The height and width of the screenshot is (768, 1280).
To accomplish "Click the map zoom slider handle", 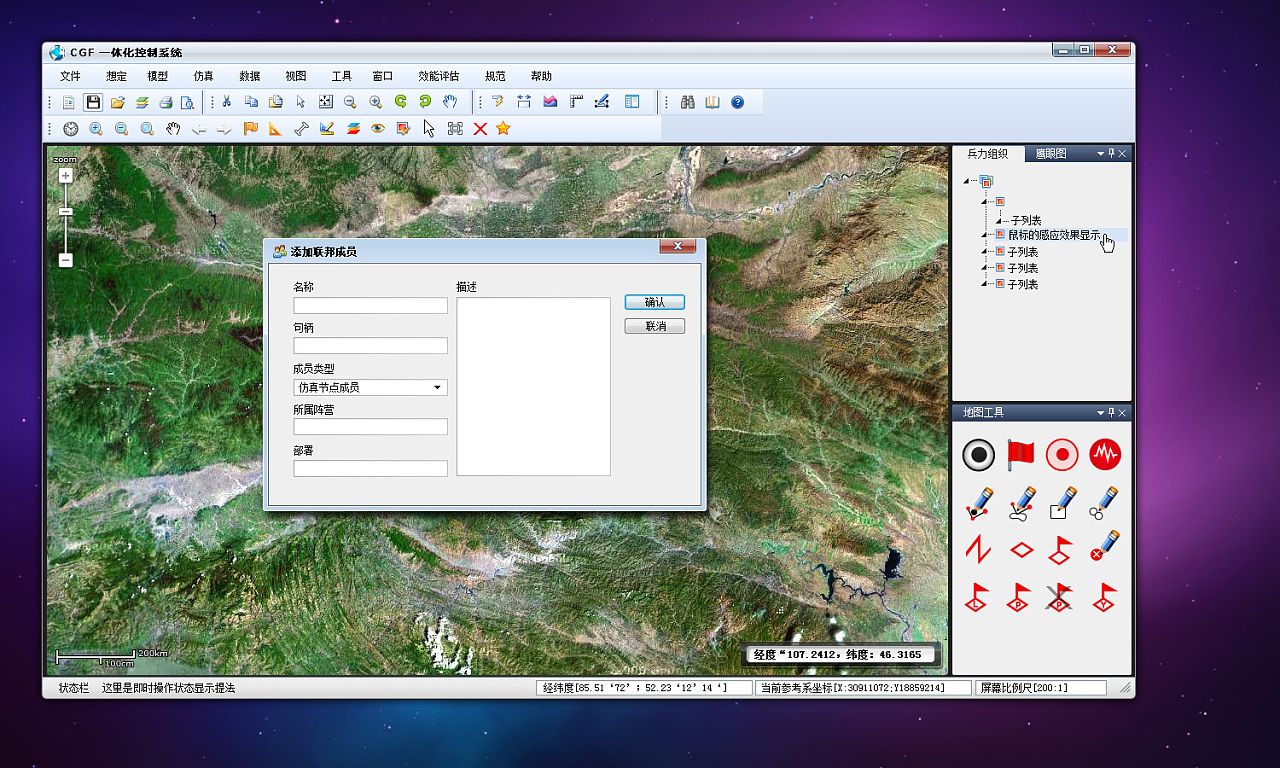I will coord(65,212).
